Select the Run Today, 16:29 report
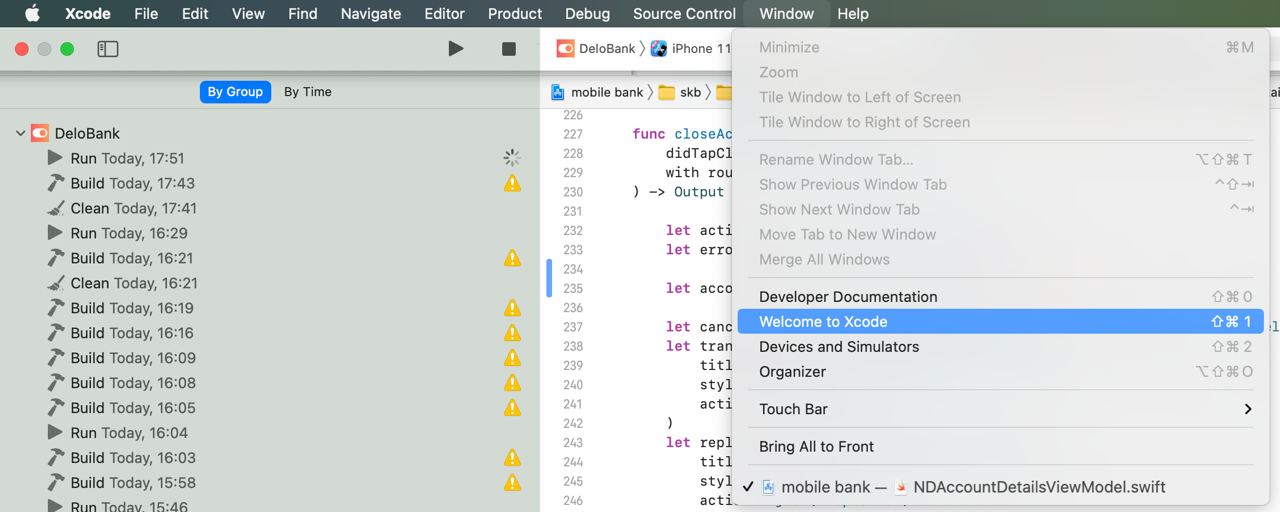The width and height of the screenshot is (1280, 512). [270, 233]
